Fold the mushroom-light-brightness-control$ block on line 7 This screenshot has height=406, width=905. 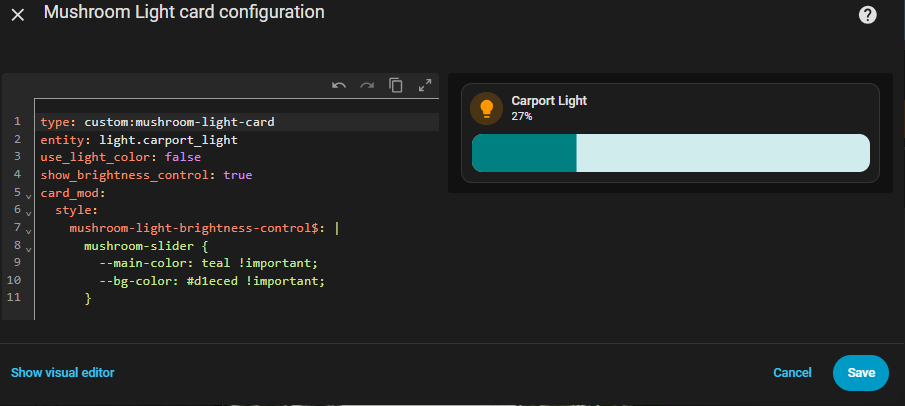(x=28, y=230)
